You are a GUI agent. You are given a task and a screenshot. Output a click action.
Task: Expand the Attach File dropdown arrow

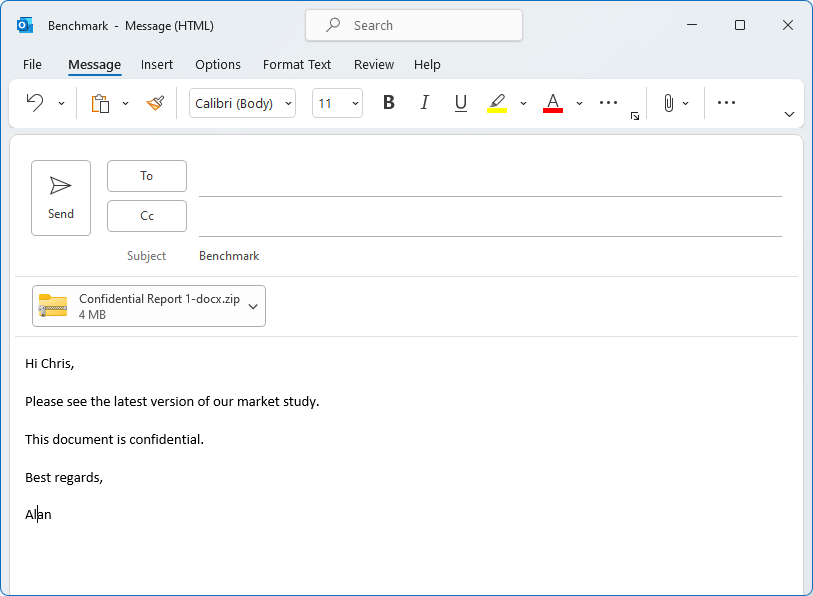coord(685,103)
